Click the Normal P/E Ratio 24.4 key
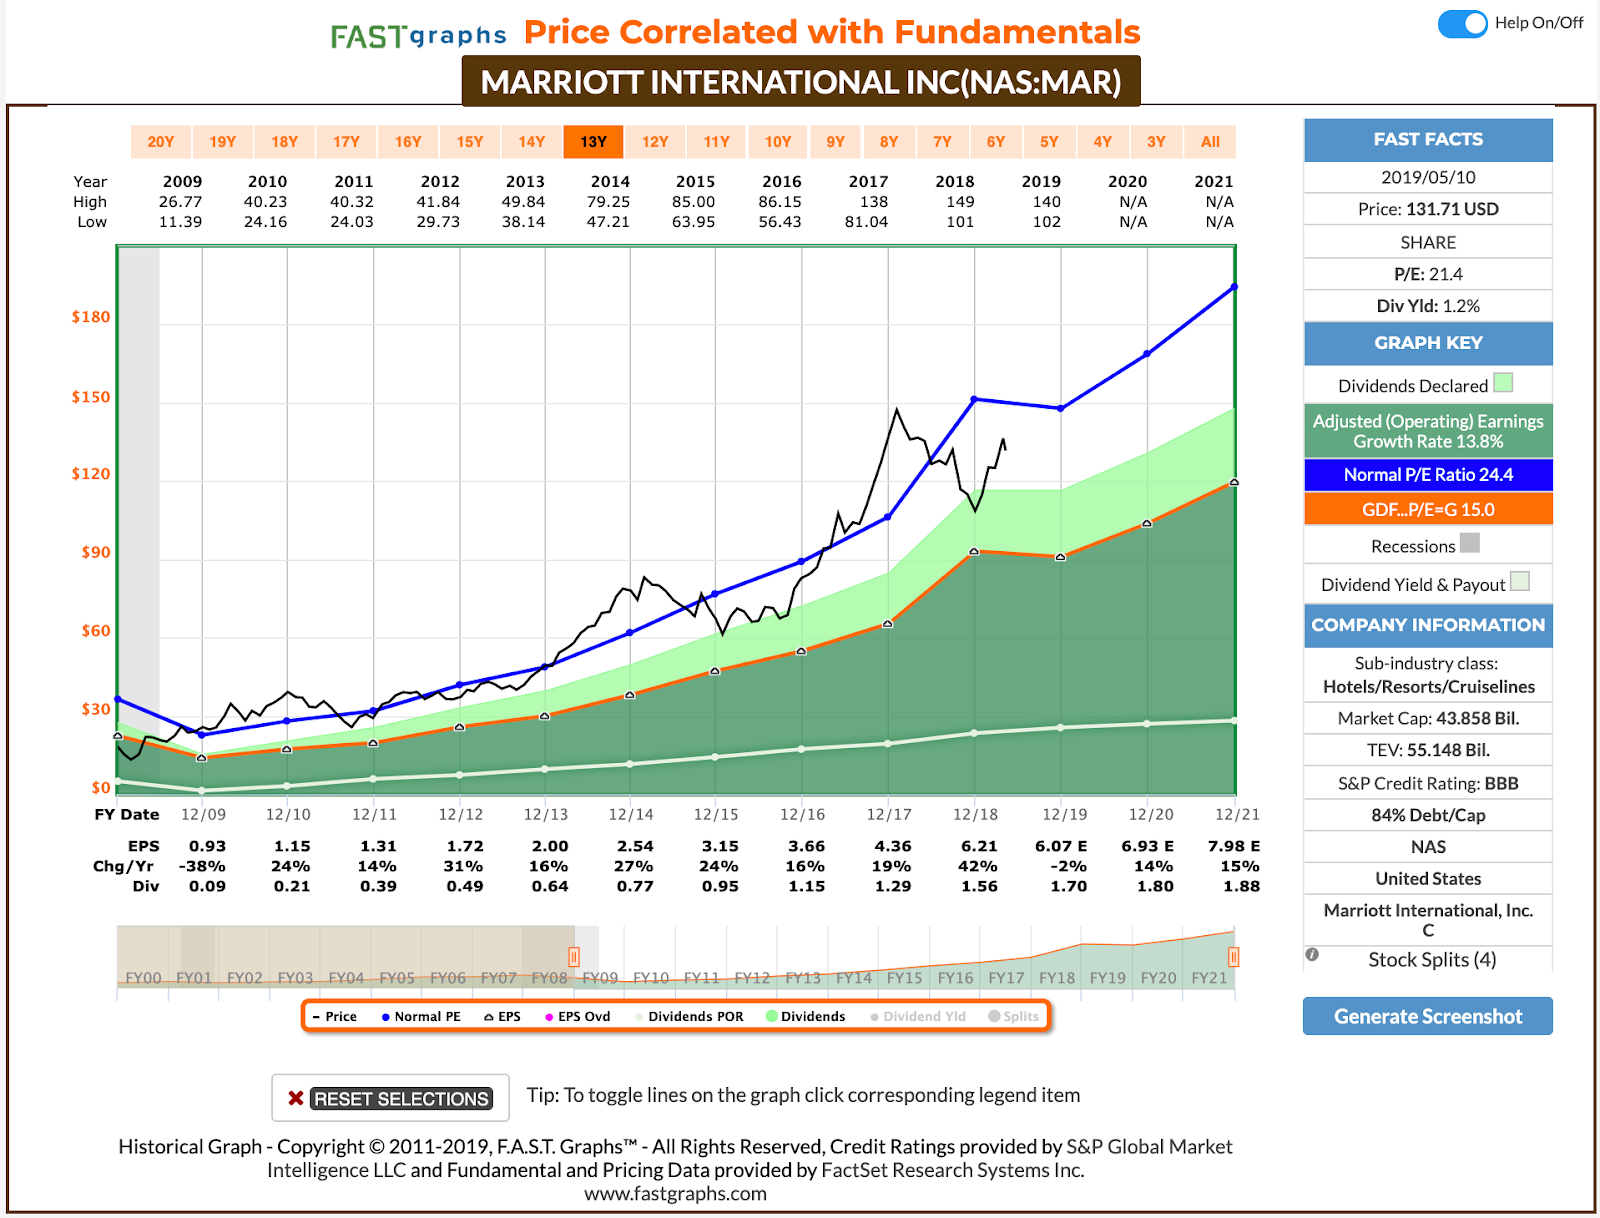The width and height of the screenshot is (1600, 1218). click(1428, 475)
